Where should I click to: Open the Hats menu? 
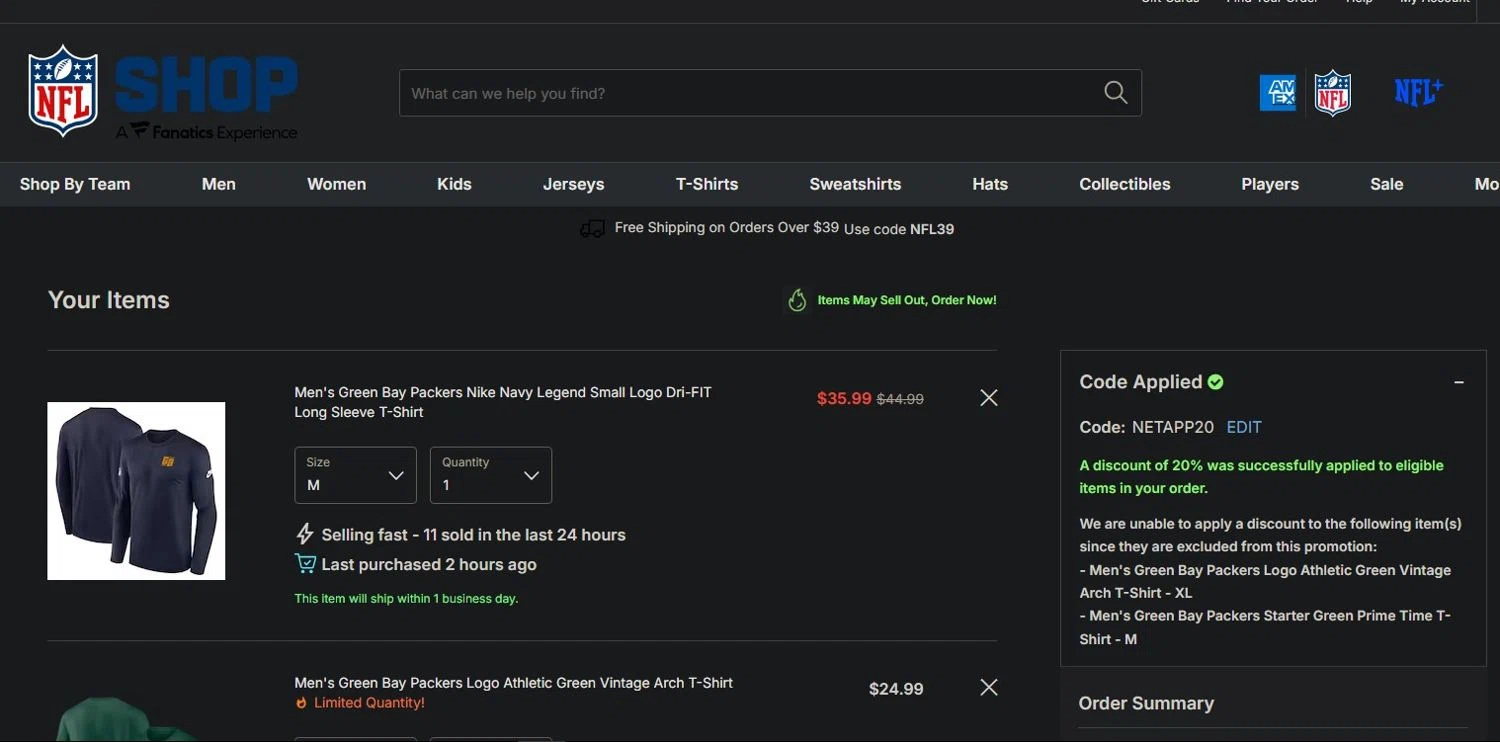tap(990, 184)
